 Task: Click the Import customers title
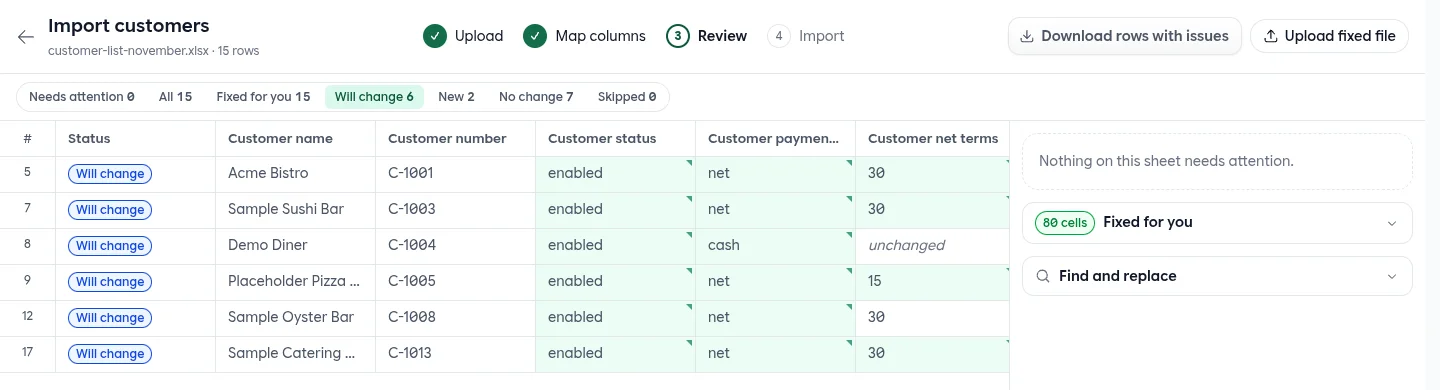[x=129, y=26]
